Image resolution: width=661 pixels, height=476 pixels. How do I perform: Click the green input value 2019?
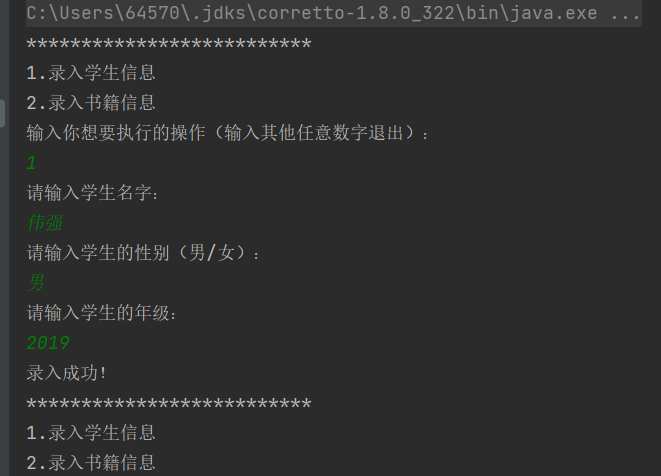point(48,343)
